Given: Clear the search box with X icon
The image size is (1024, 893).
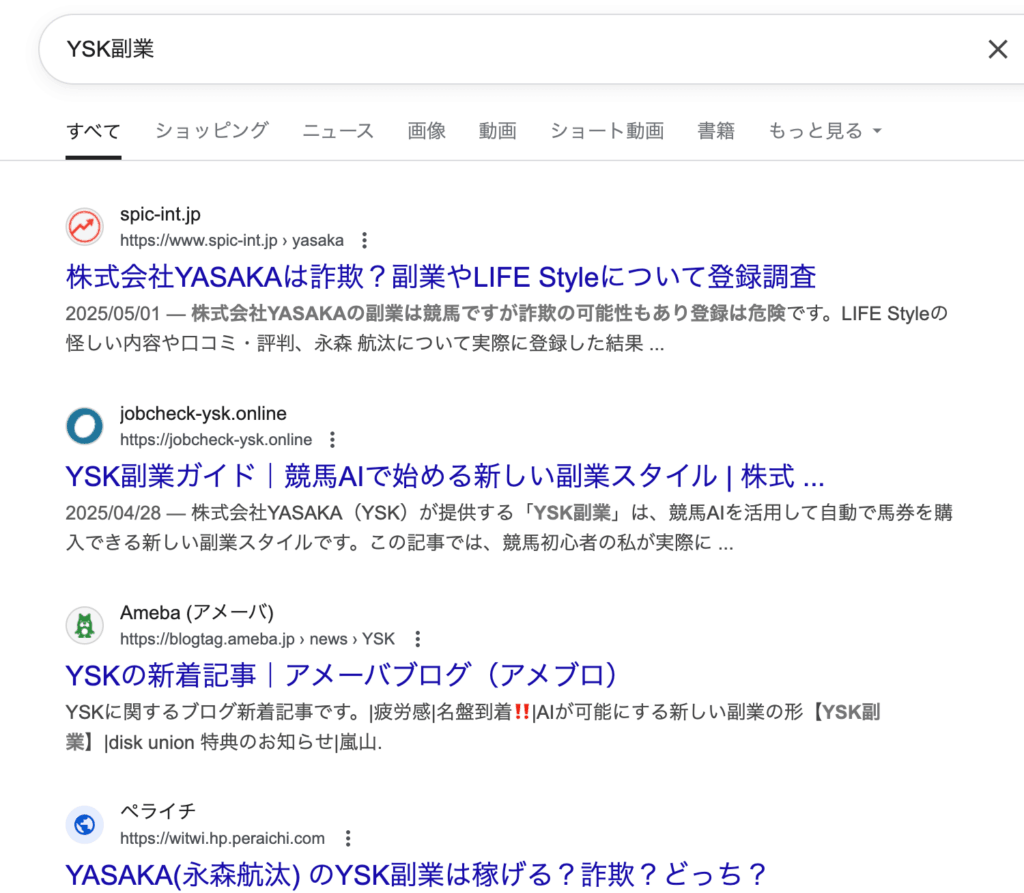Looking at the screenshot, I should (x=997, y=49).
